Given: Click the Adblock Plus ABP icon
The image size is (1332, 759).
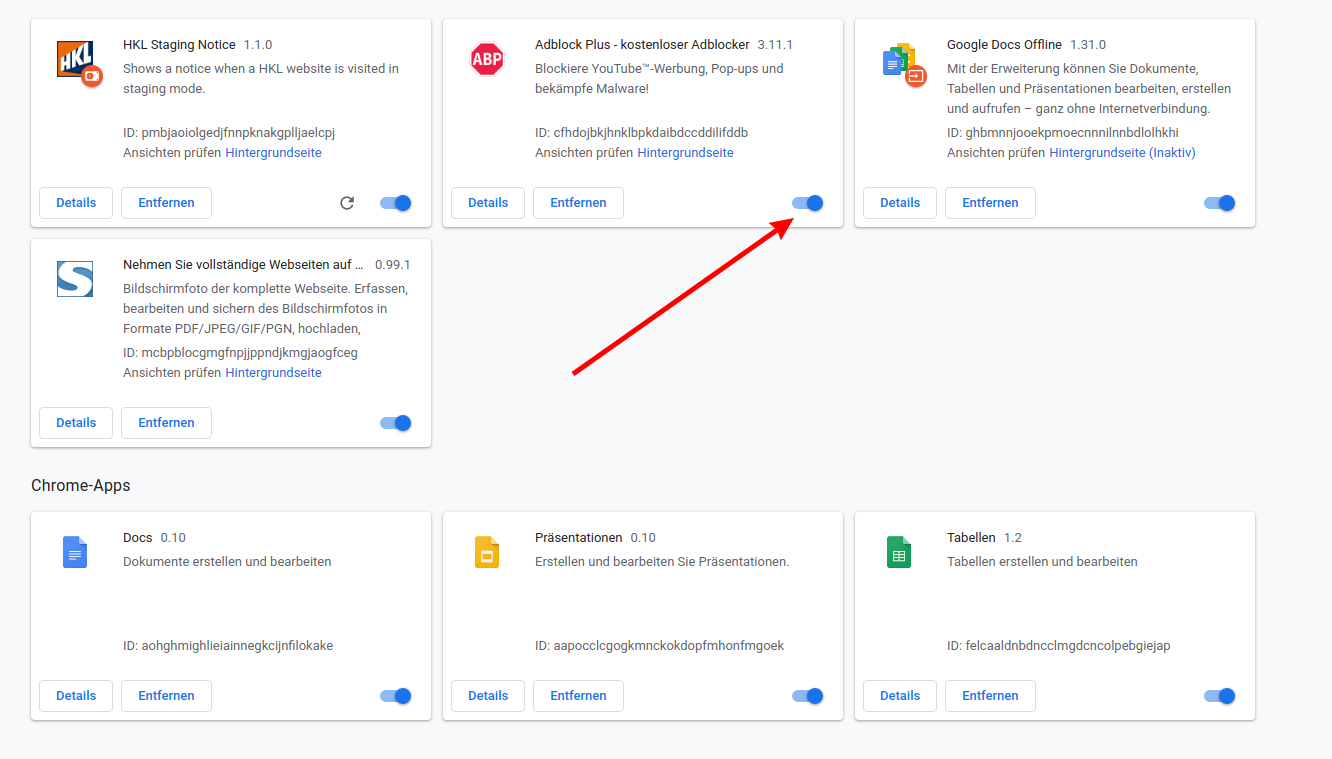Looking at the screenshot, I should point(487,59).
